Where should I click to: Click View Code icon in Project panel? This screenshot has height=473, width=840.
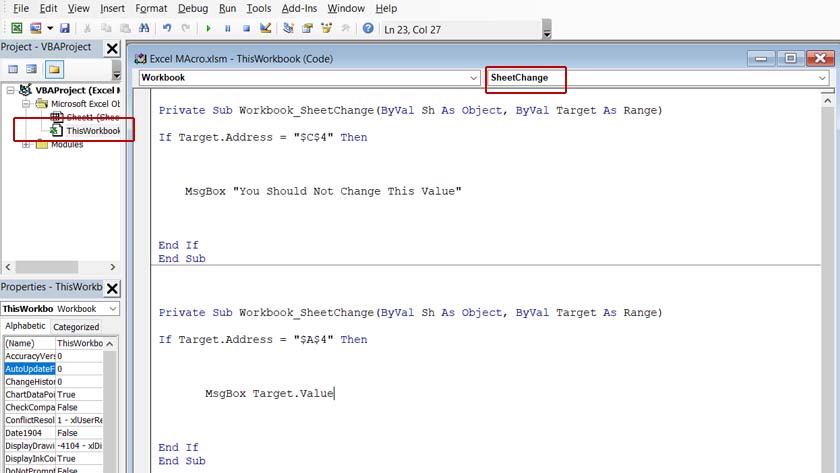13,69
